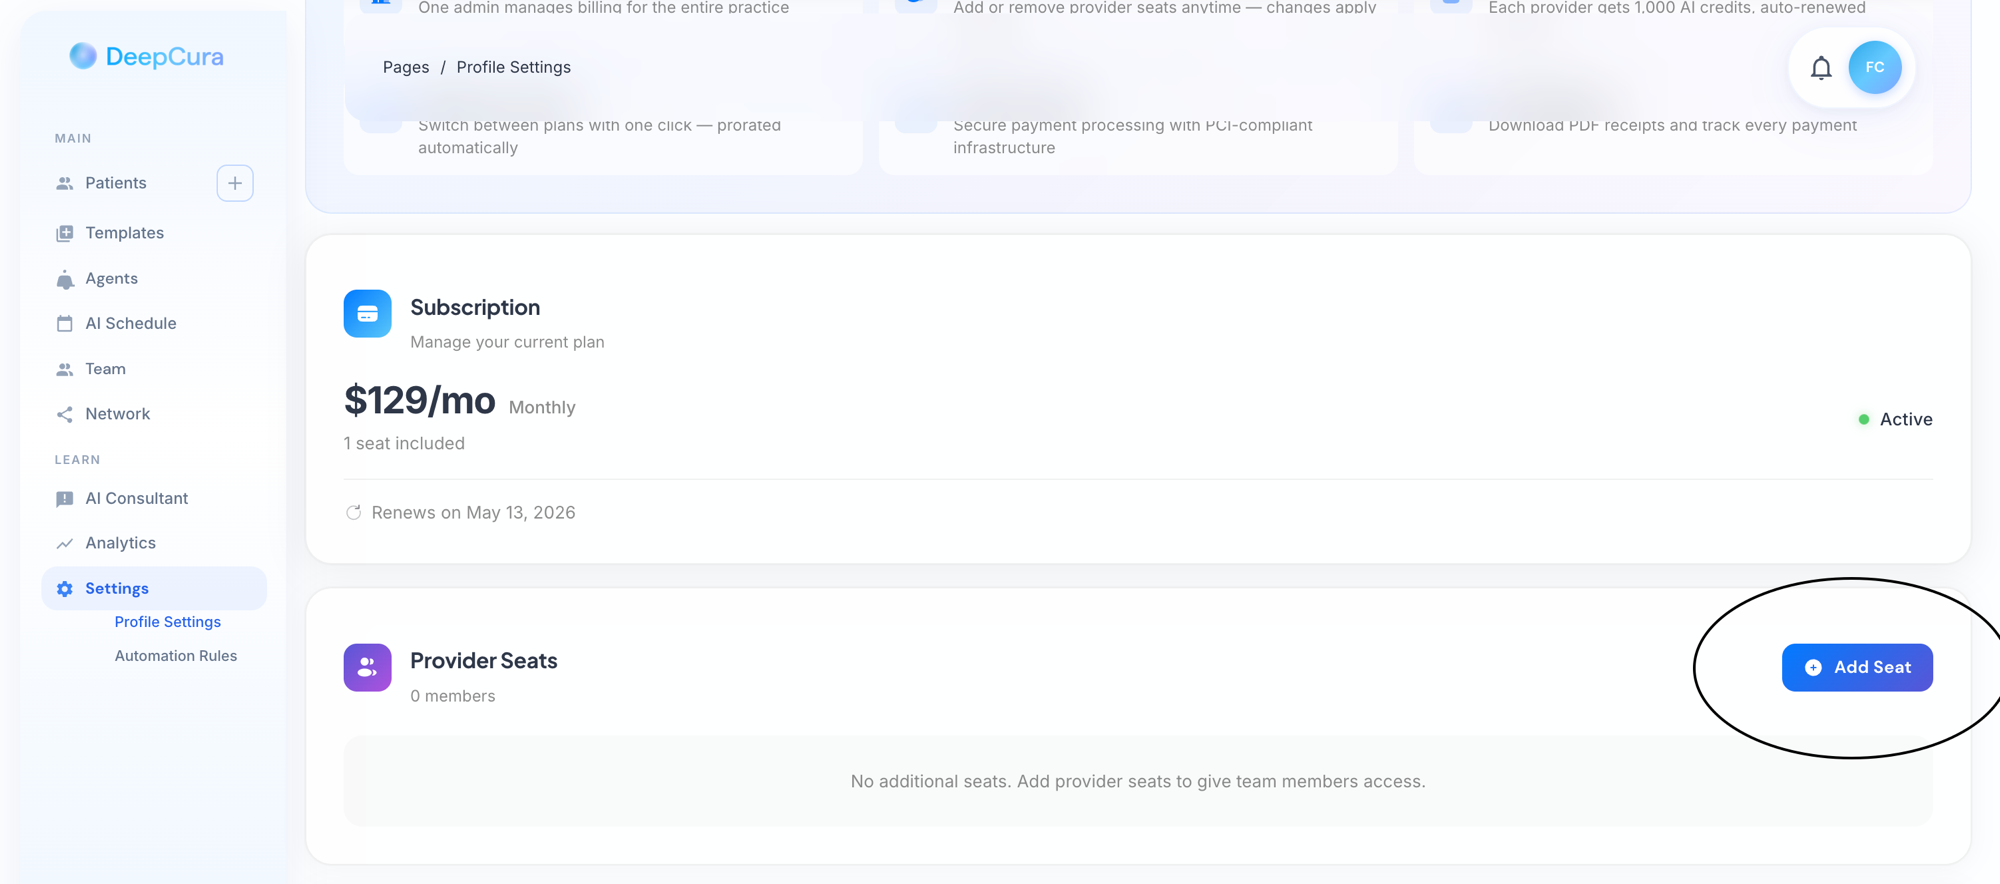Image resolution: width=2000 pixels, height=884 pixels.
Task: Click 'Download PDF receipts' description text
Action: click(1673, 125)
